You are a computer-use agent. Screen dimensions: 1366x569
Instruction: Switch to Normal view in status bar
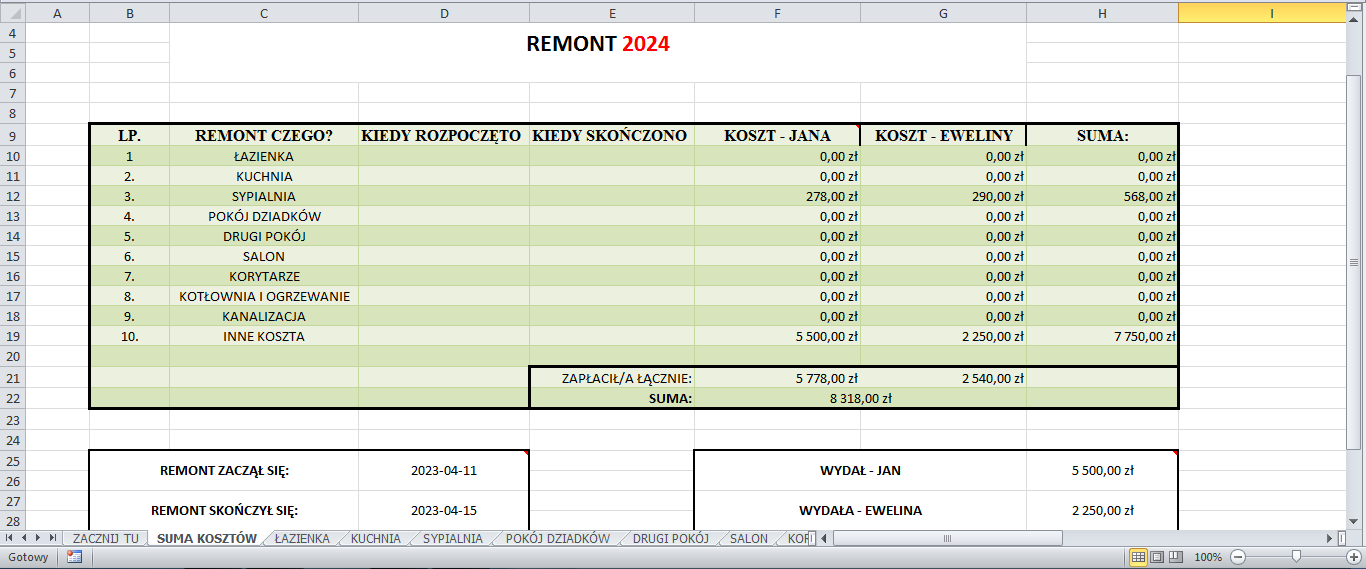(1138, 557)
